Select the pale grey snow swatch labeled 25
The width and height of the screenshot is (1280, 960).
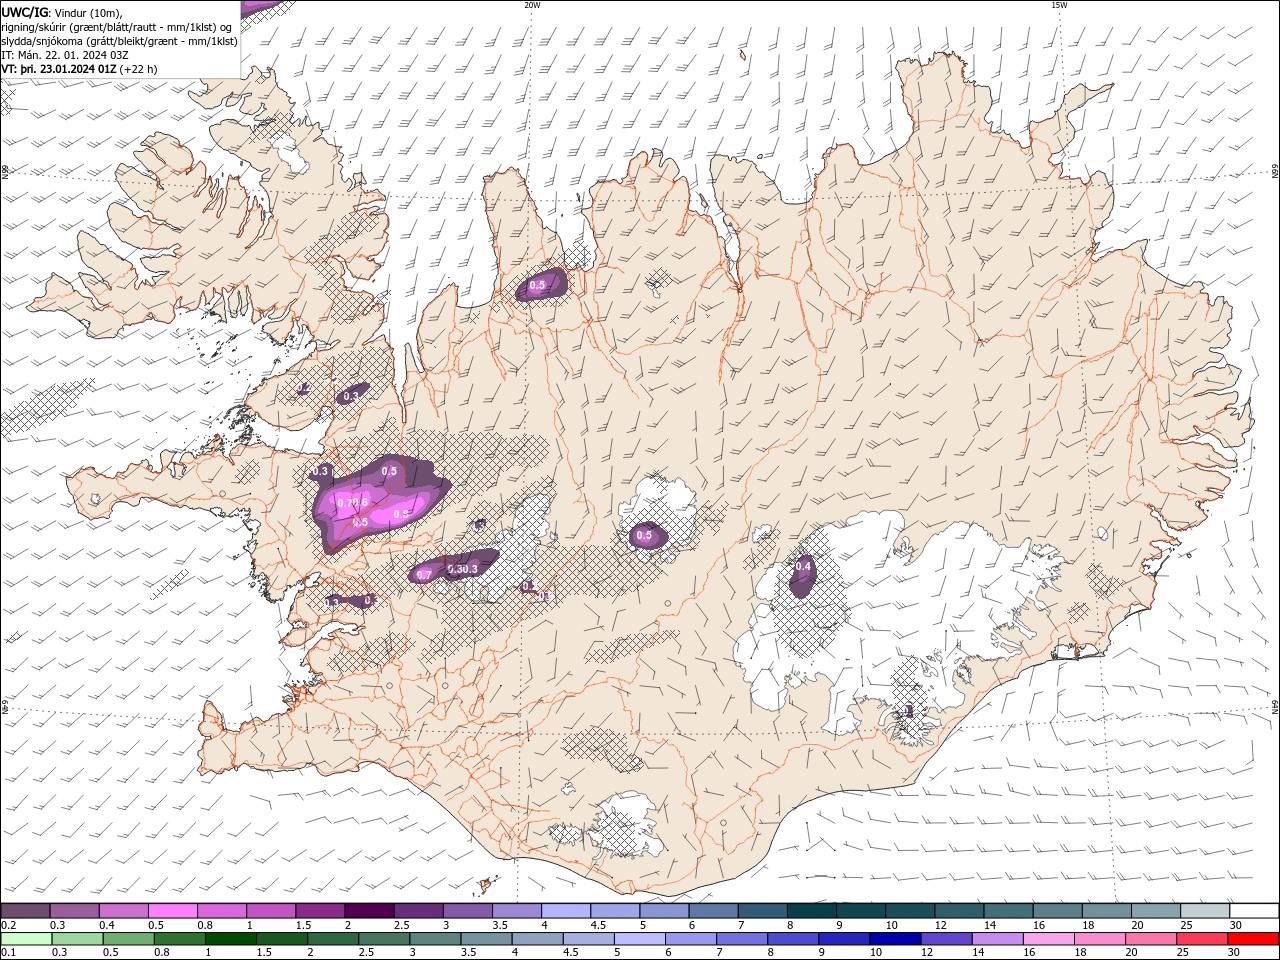[x=1204, y=911]
